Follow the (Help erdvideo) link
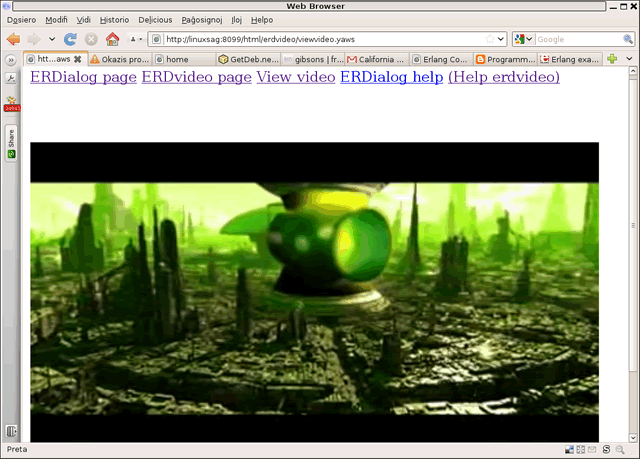The image size is (640, 459). coord(504,77)
